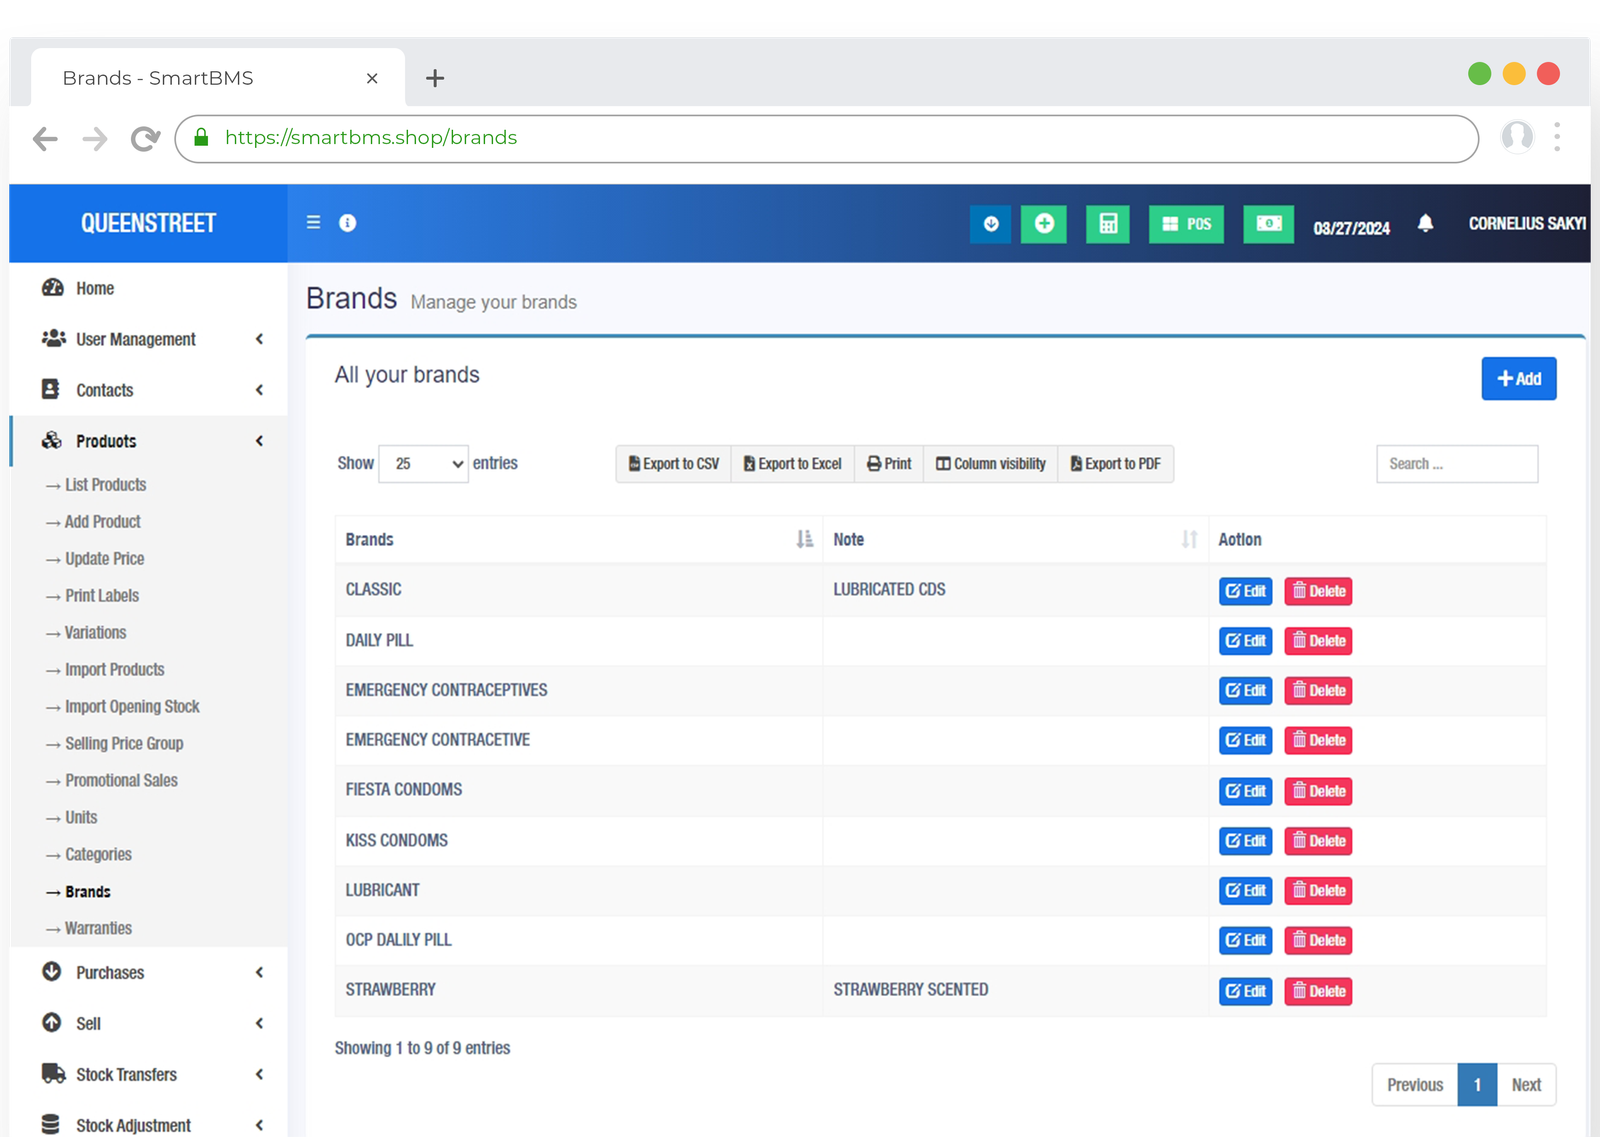Click the browser reload icon
Viewport: 1600px width, 1137px height.
[x=145, y=139]
